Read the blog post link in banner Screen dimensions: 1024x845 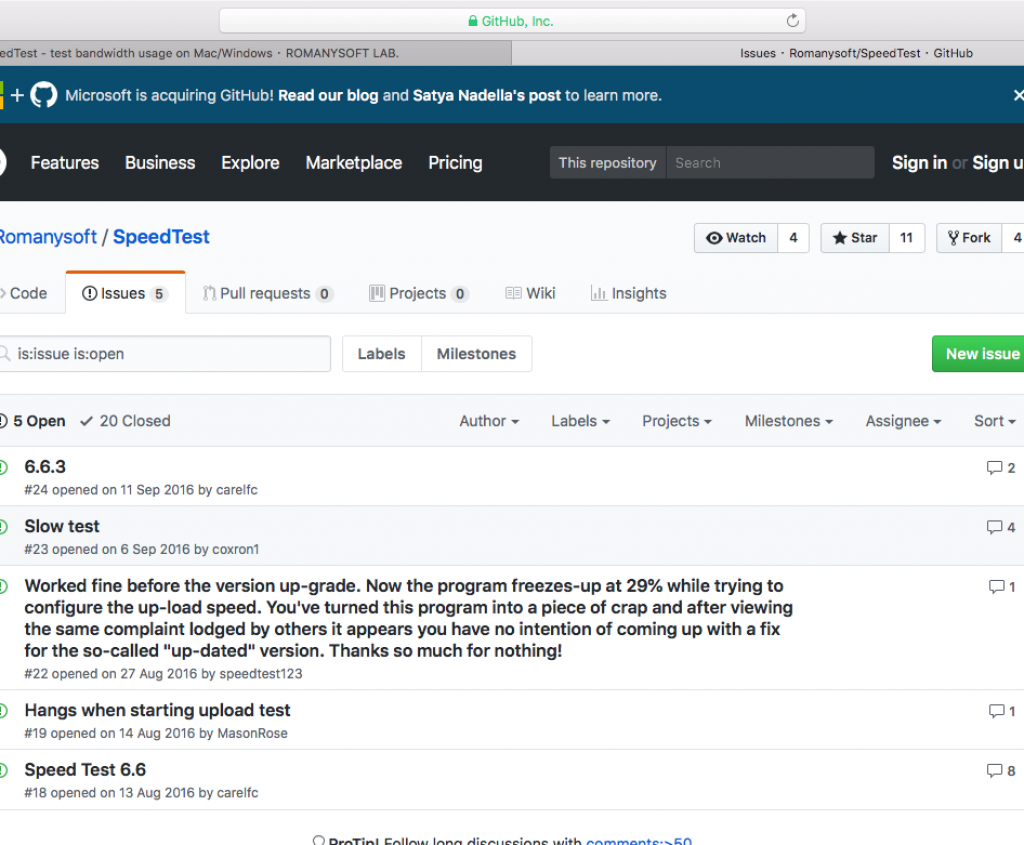pyautogui.click(x=328, y=95)
